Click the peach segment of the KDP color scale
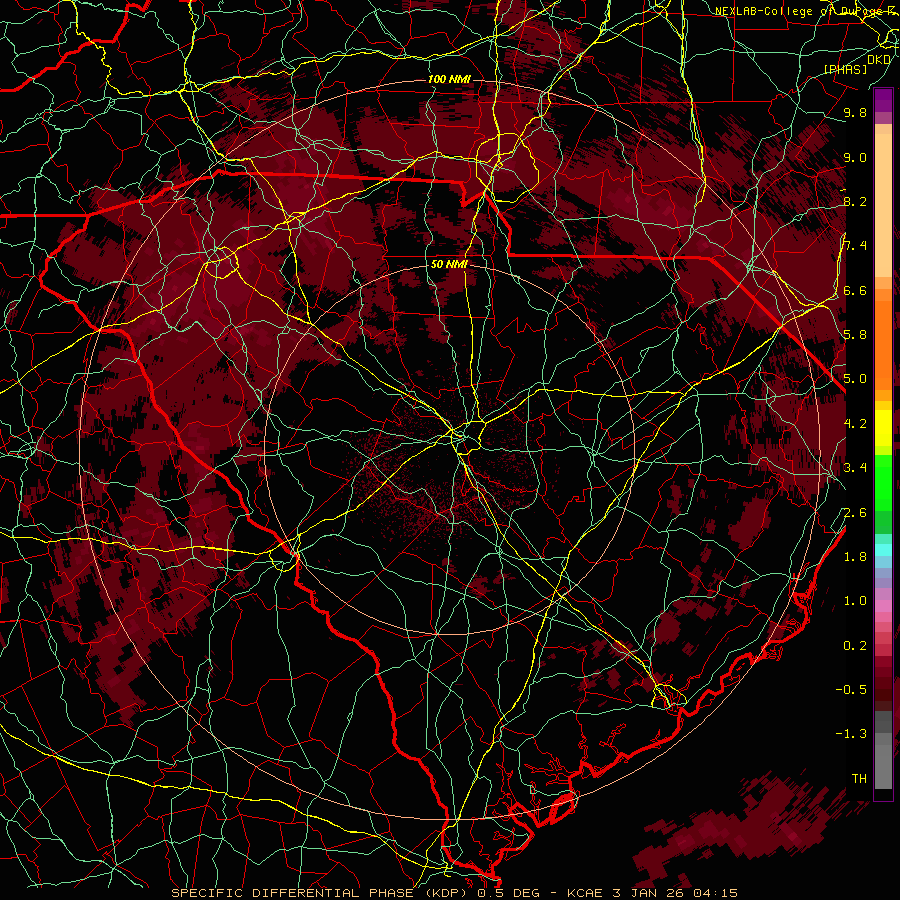The width and height of the screenshot is (900, 900). [x=883, y=205]
